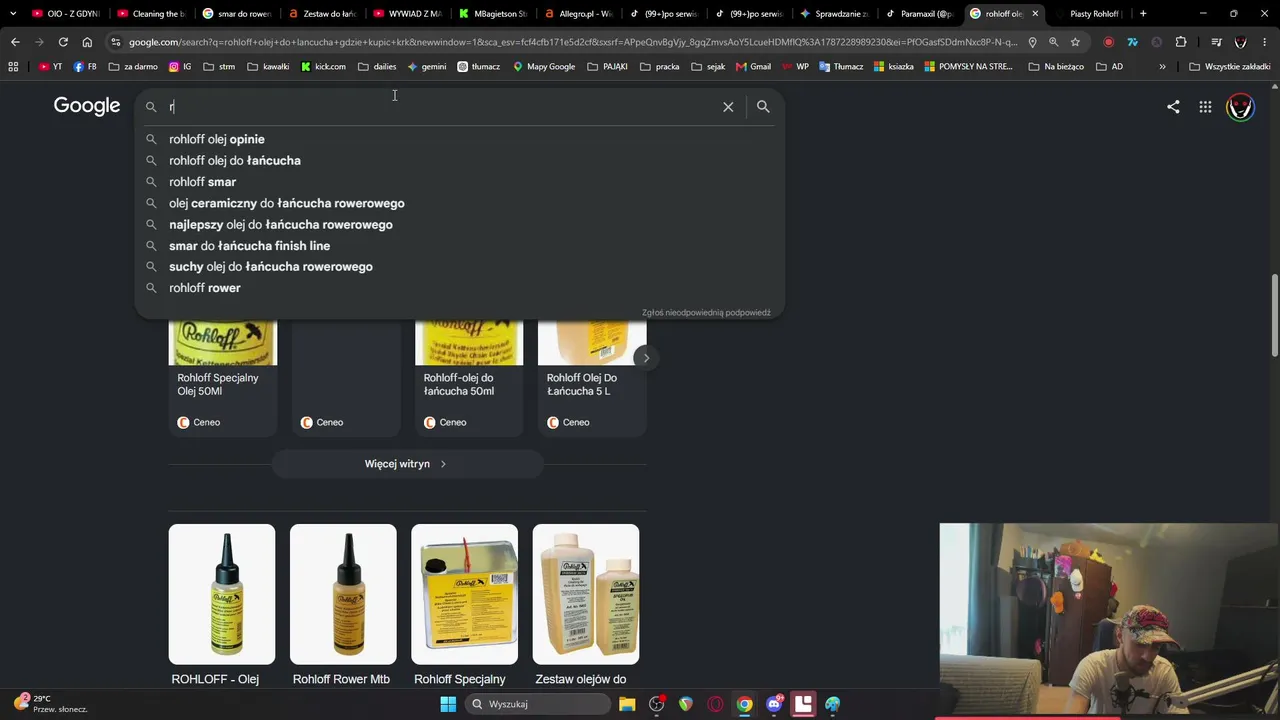The image size is (1280, 720).
Task: Open Chrome from the taskbar
Action: [x=745, y=704]
